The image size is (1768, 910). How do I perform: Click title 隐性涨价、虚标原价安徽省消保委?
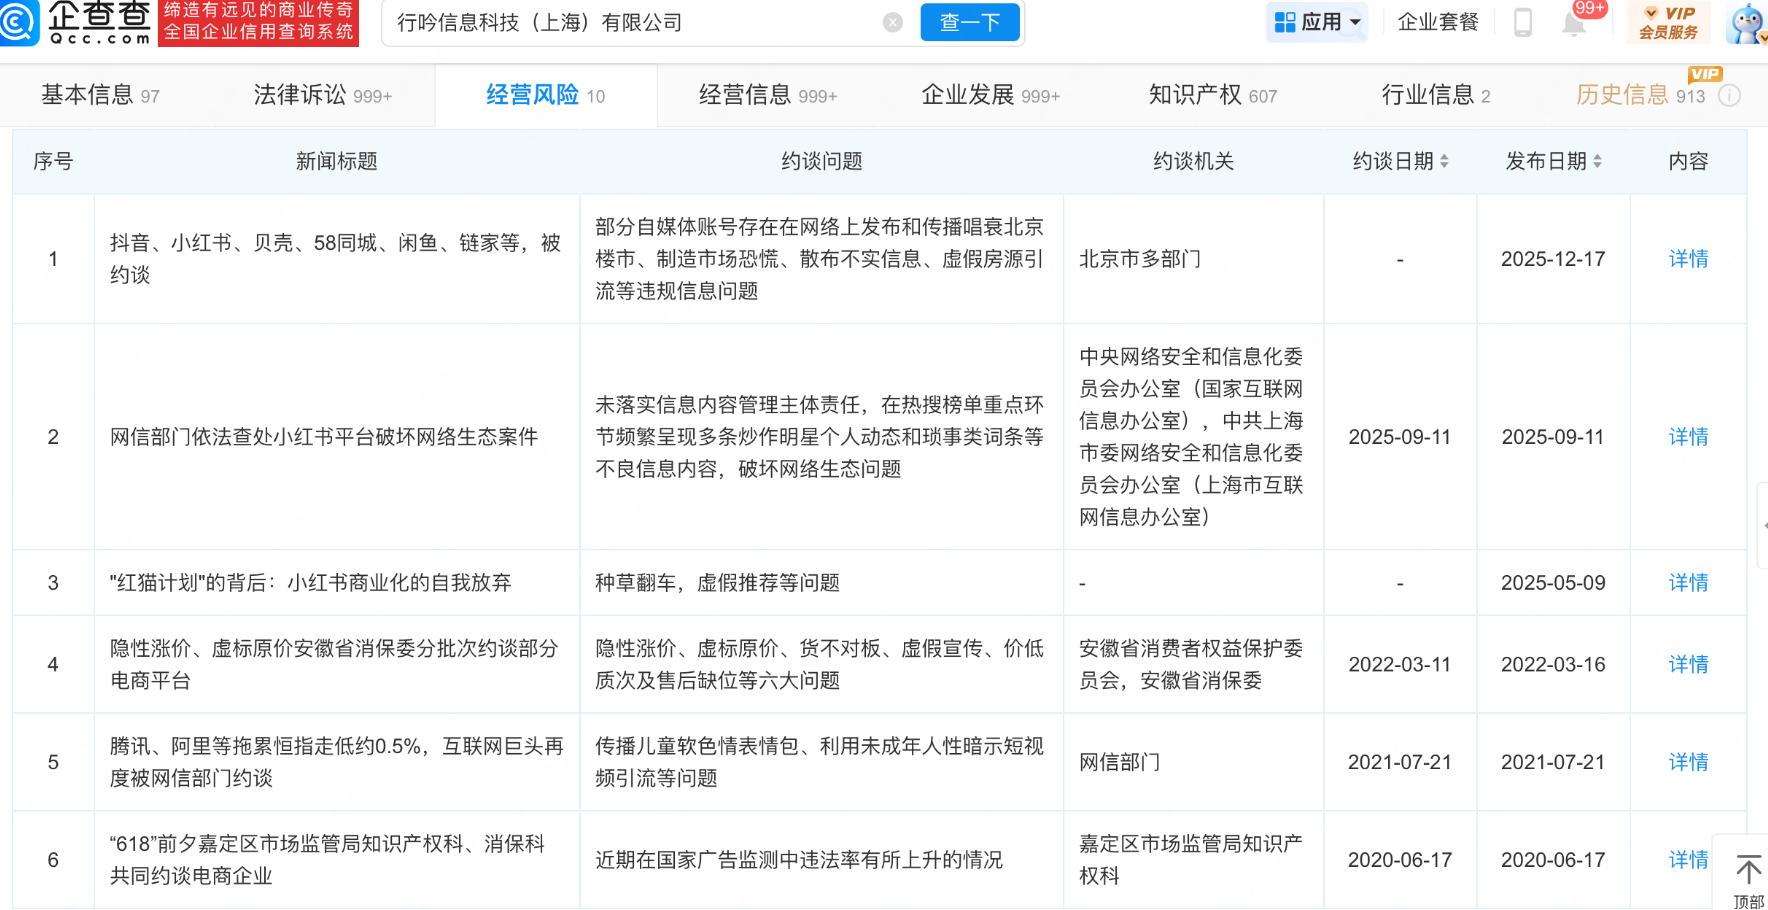click(x=334, y=665)
